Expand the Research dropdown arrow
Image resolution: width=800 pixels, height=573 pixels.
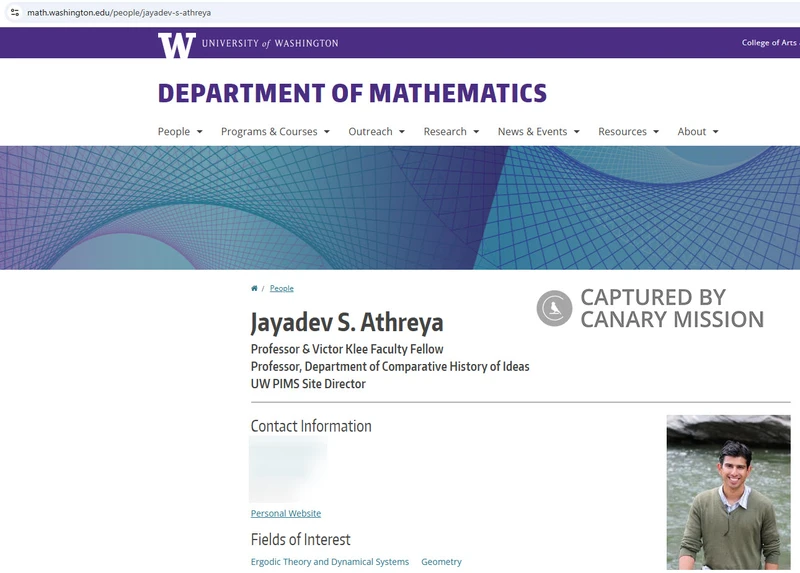click(x=476, y=132)
